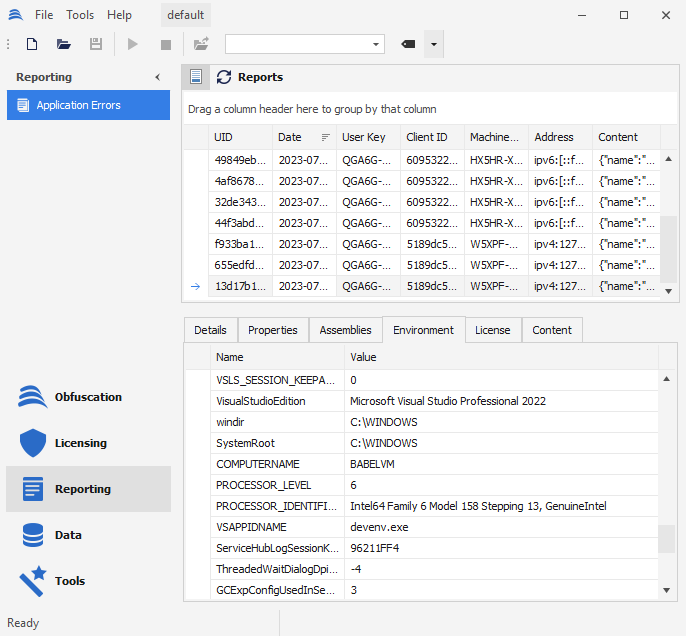Image resolution: width=686 pixels, height=636 pixels.
Task: Click the New file icon in toolbar
Action: pyautogui.click(x=32, y=44)
